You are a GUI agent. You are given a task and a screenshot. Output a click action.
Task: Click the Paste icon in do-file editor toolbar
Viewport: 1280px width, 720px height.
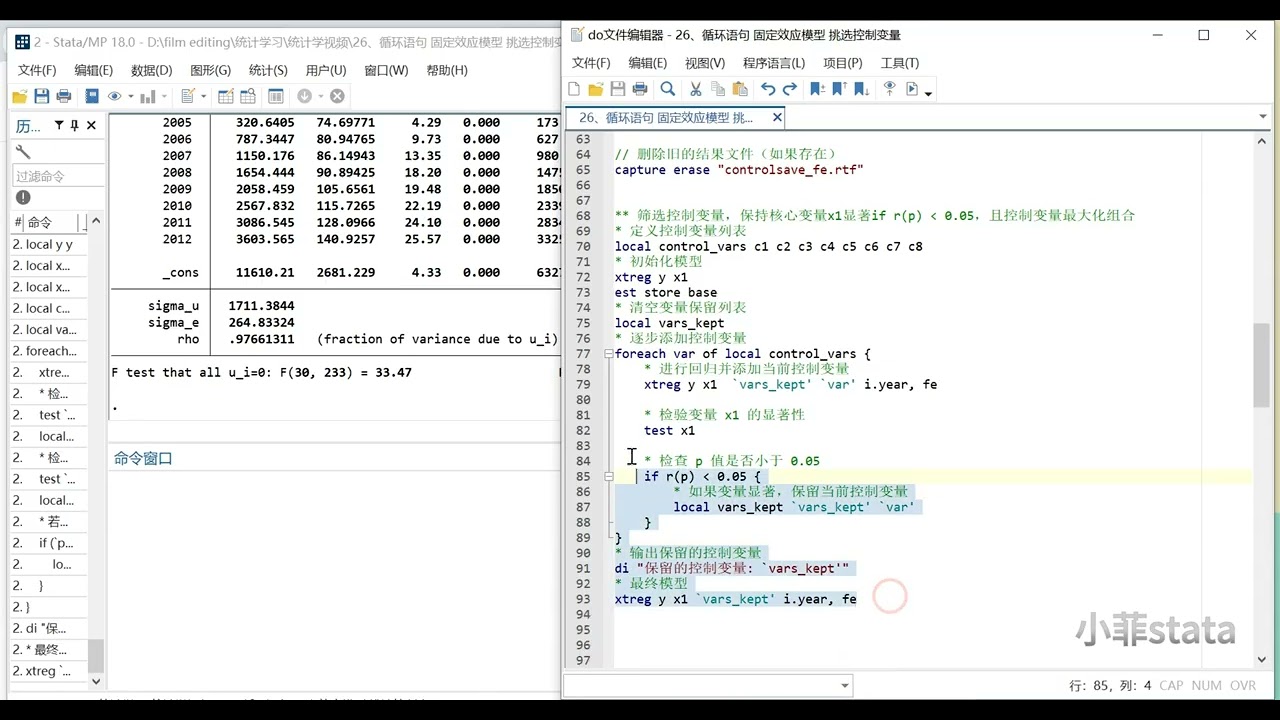740,89
